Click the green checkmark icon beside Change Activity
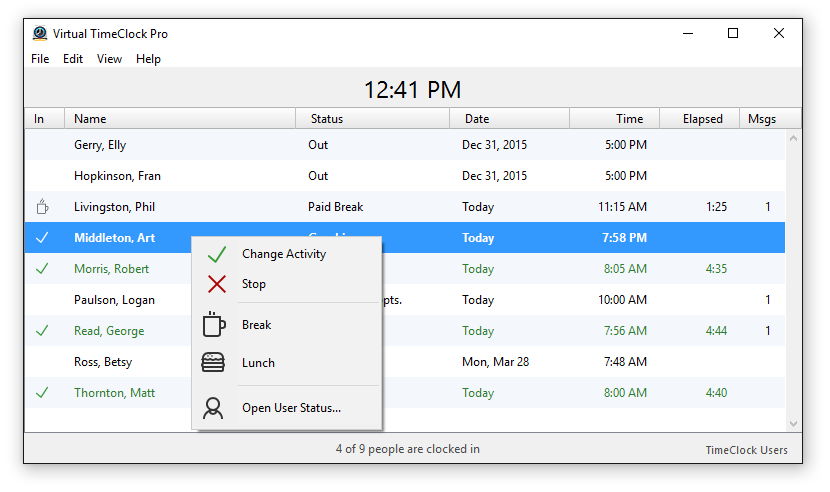 [x=217, y=254]
